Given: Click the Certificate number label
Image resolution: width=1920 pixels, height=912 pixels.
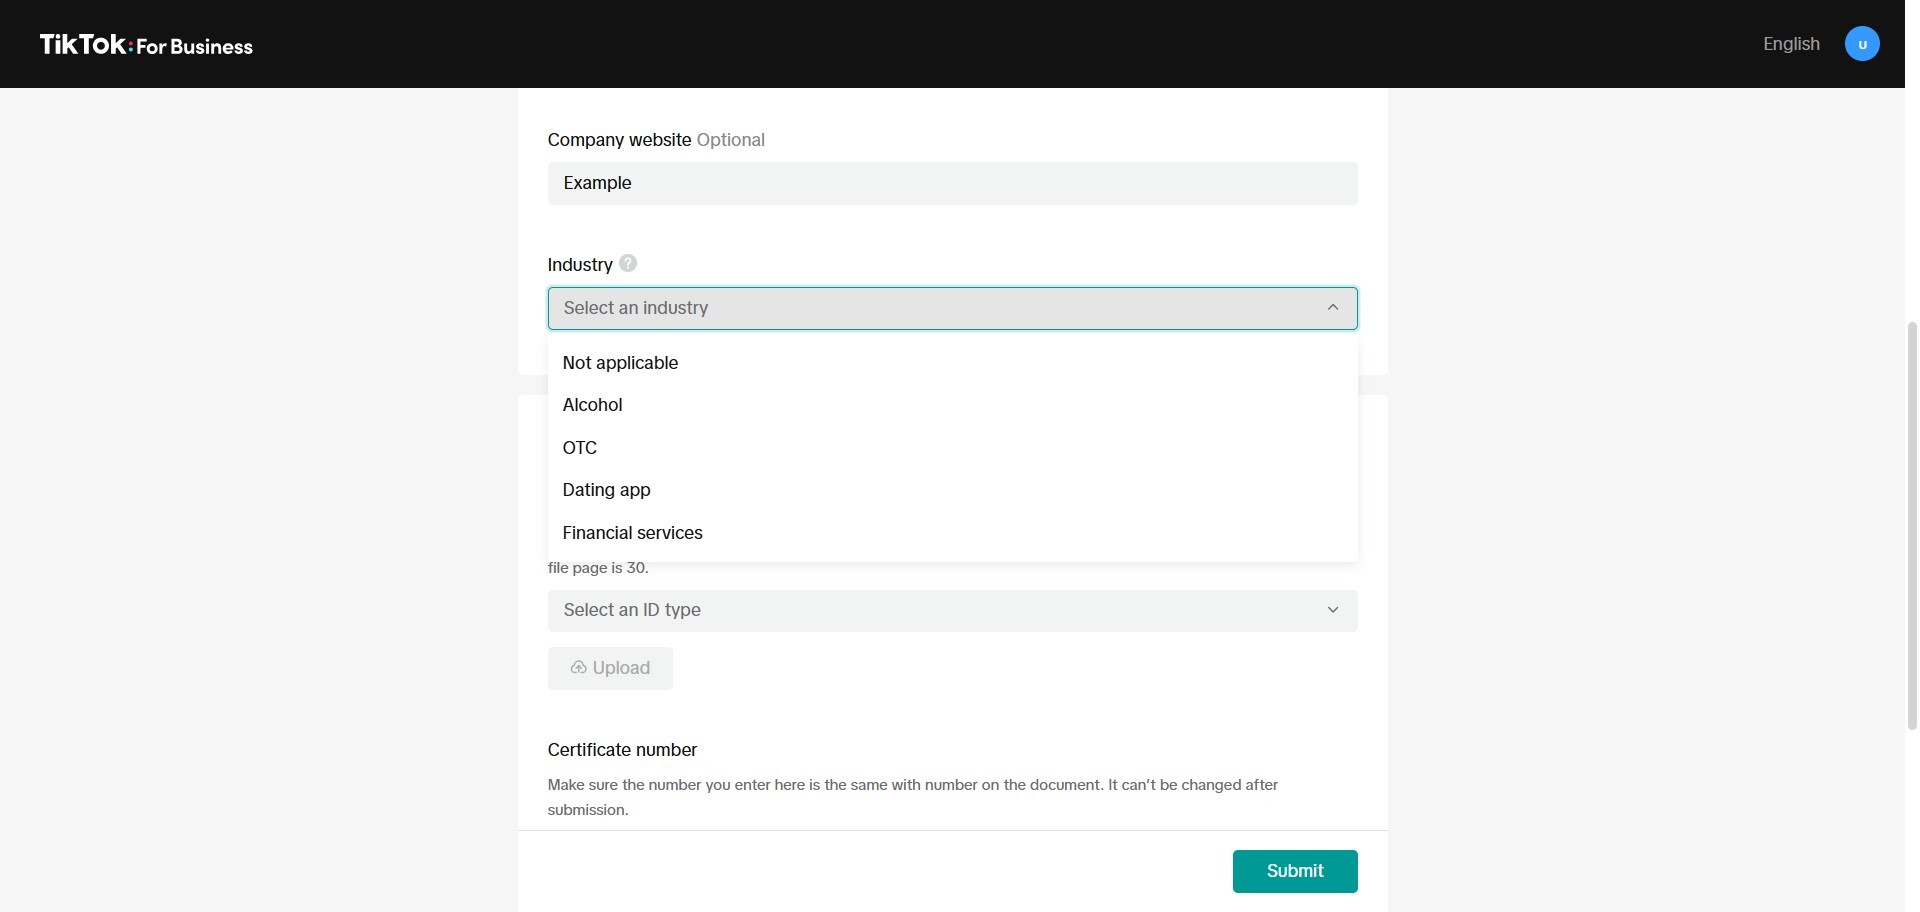Looking at the screenshot, I should [622, 750].
